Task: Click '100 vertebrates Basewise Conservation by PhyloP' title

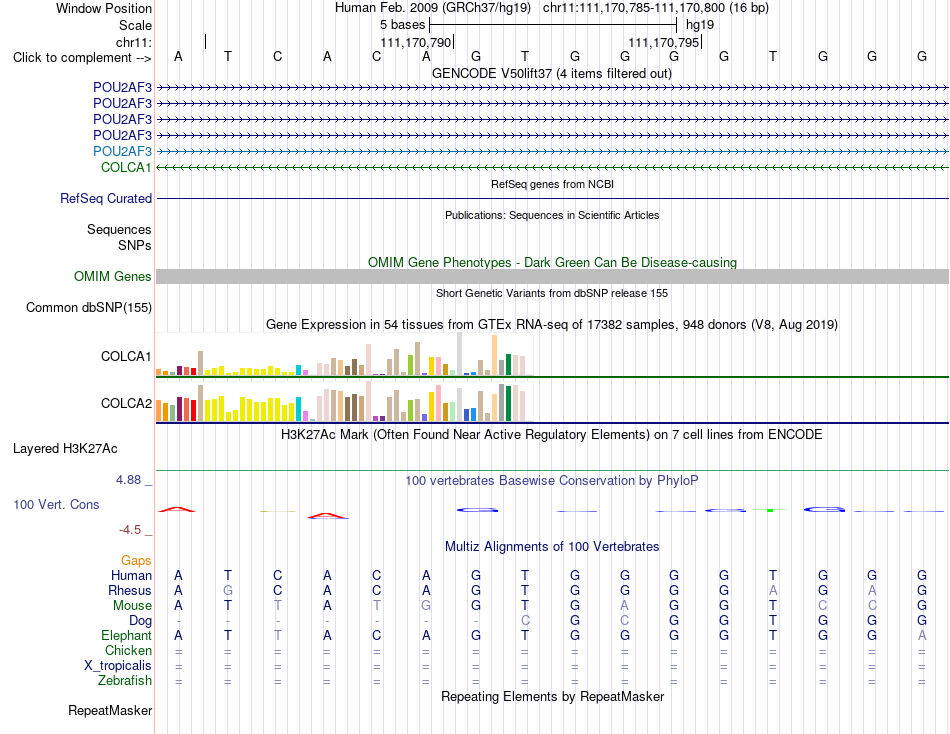Action: click(x=552, y=481)
